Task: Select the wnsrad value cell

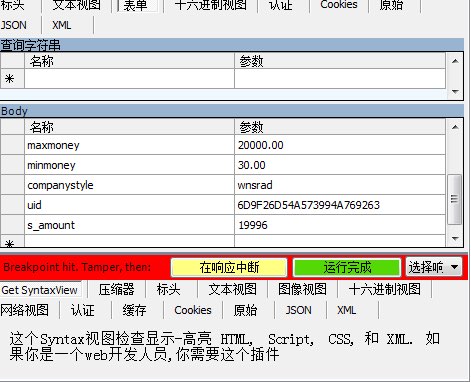Action: [x=340, y=185]
